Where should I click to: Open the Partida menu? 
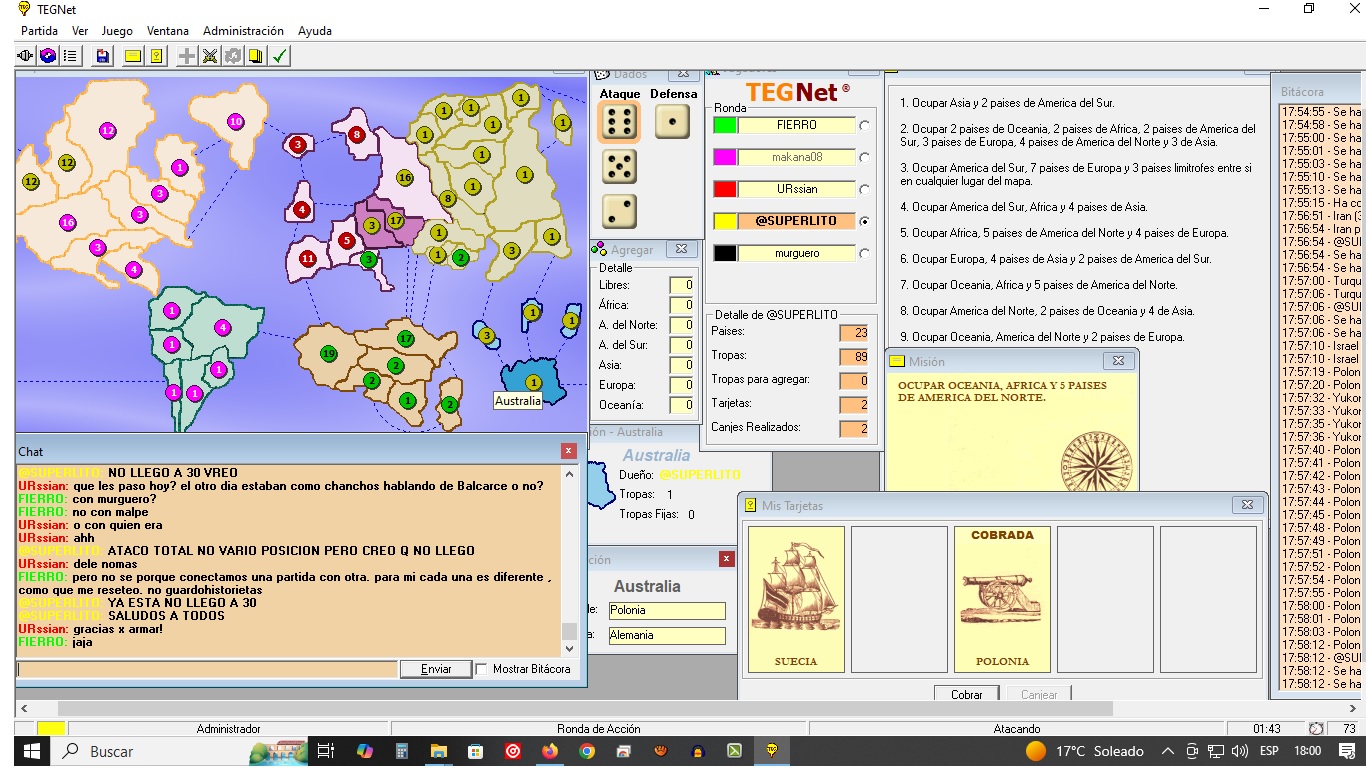[39, 31]
